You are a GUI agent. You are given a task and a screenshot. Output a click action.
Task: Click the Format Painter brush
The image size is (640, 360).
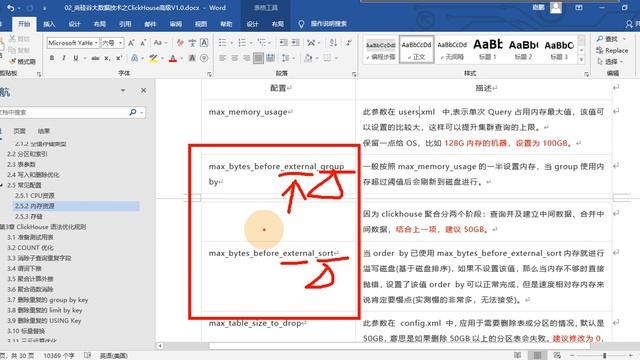click(22, 61)
